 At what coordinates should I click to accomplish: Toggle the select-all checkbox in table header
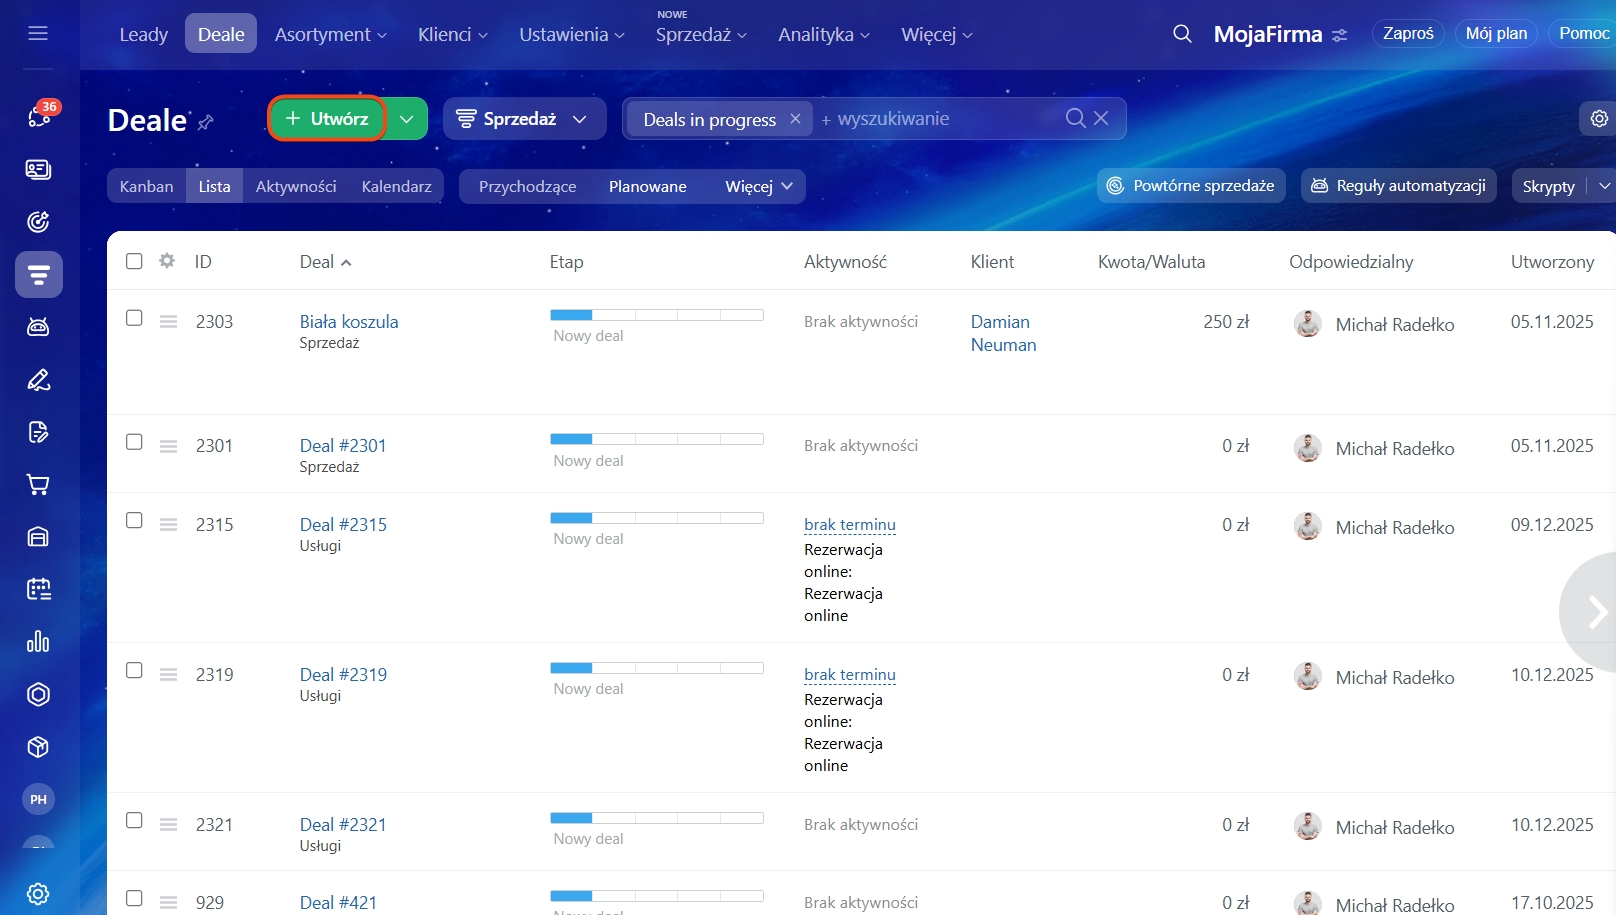click(x=134, y=261)
